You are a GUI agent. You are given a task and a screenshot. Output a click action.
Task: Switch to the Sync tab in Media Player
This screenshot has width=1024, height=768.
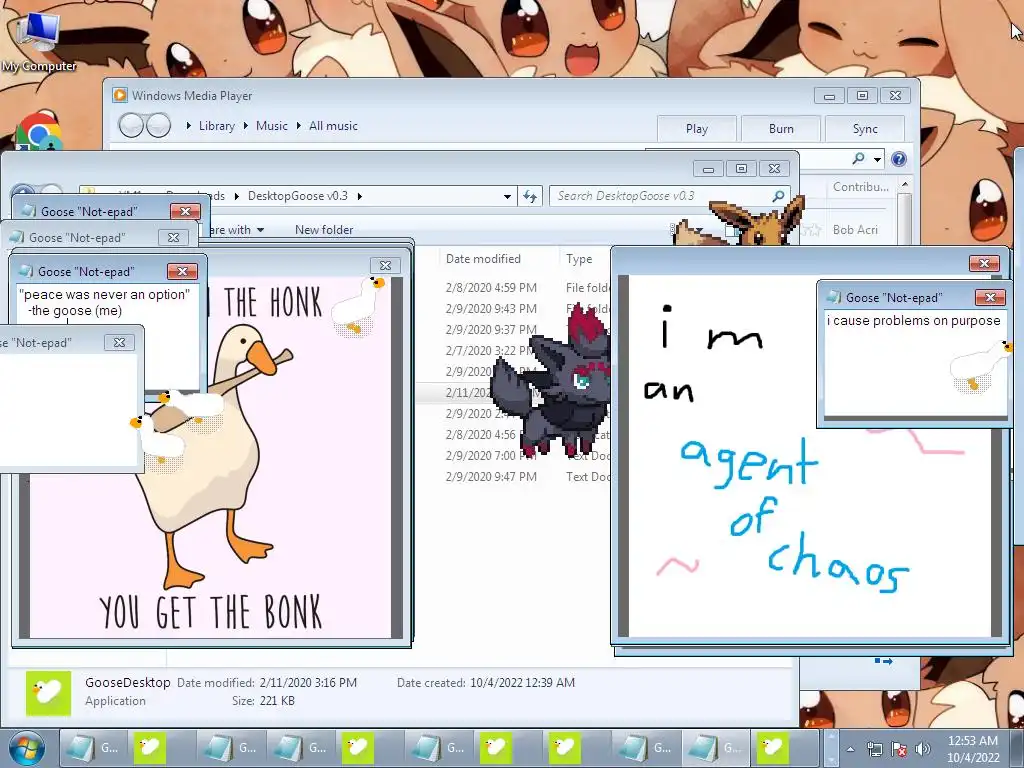865,129
